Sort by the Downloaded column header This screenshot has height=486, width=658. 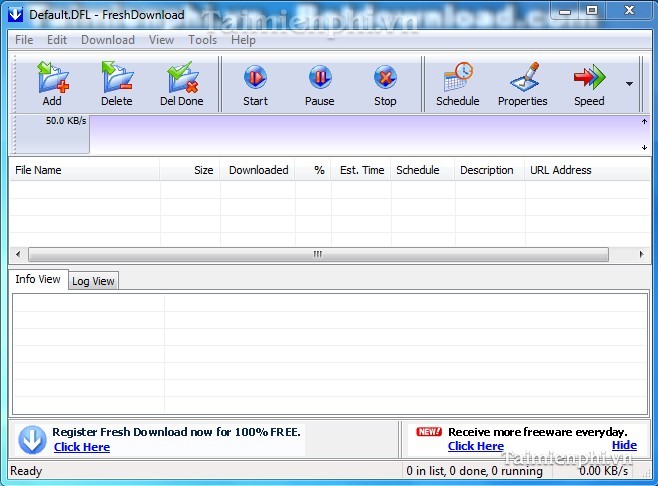pyautogui.click(x=258, y=170)
